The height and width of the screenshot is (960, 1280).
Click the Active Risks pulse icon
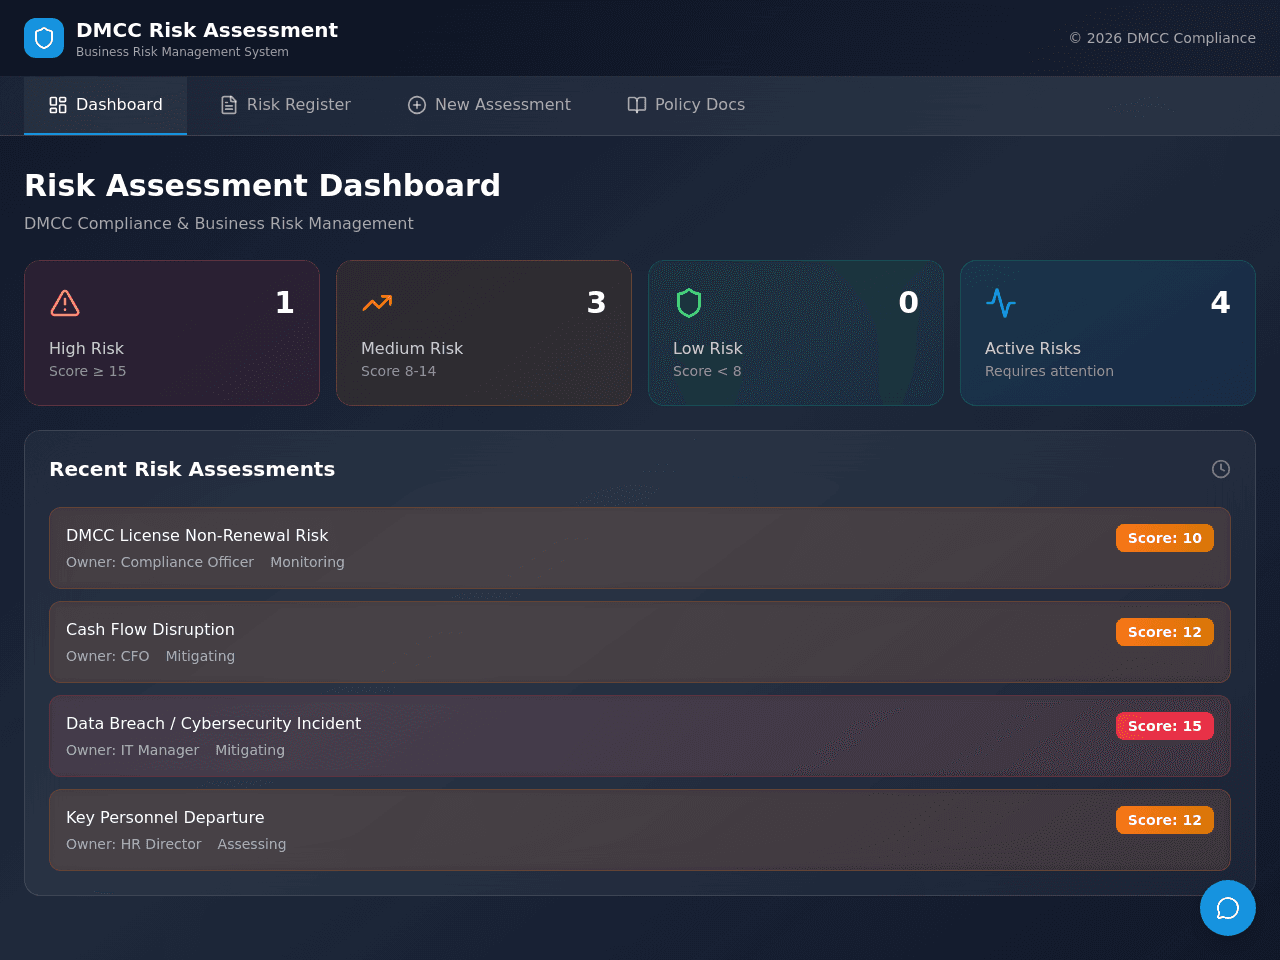tap(1001, 302)
